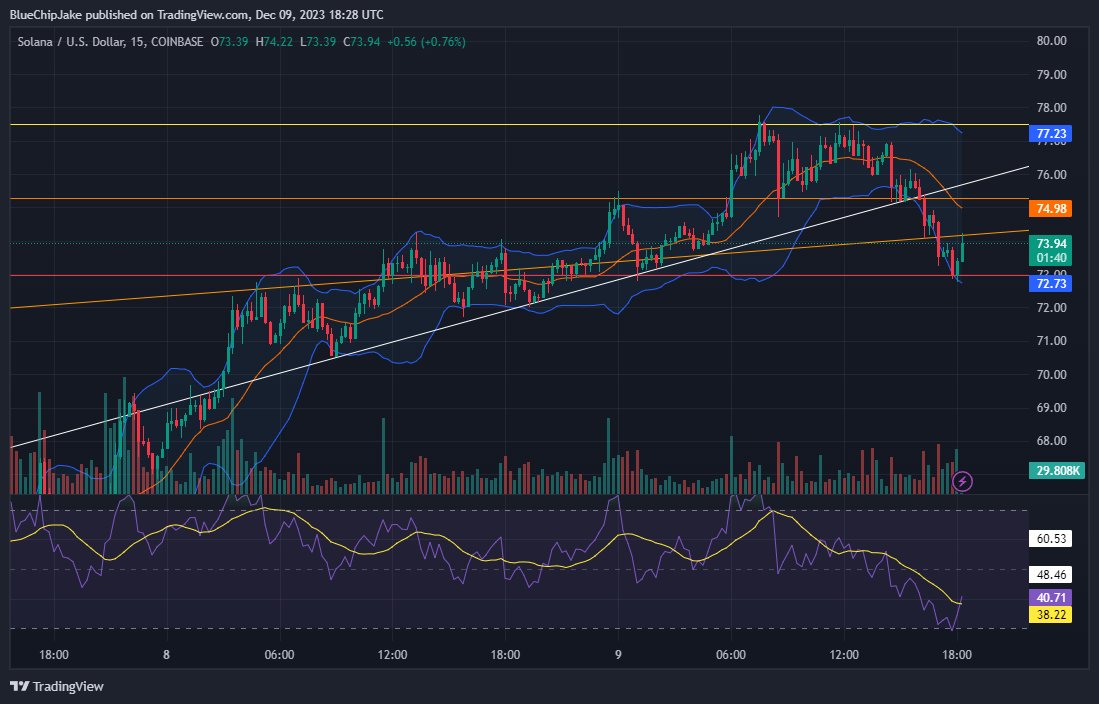Click the 72.73 blue price label
Screen dimensions: 1099x704
coord(1052,284)
